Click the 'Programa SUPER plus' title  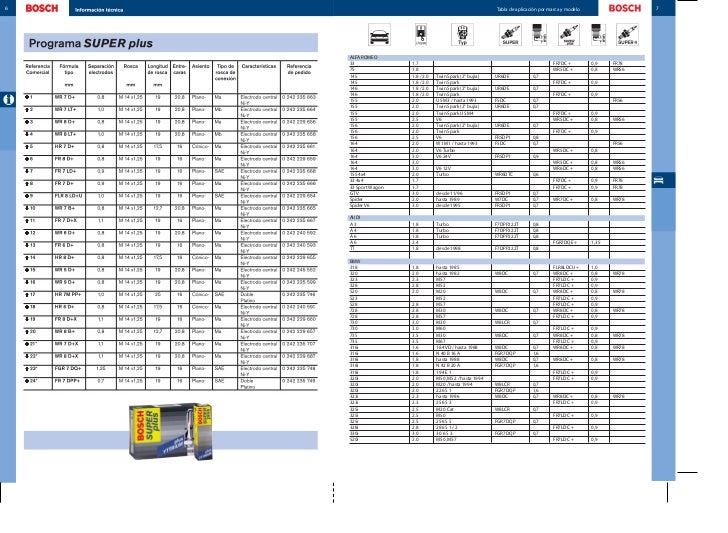tap(91, 43)
